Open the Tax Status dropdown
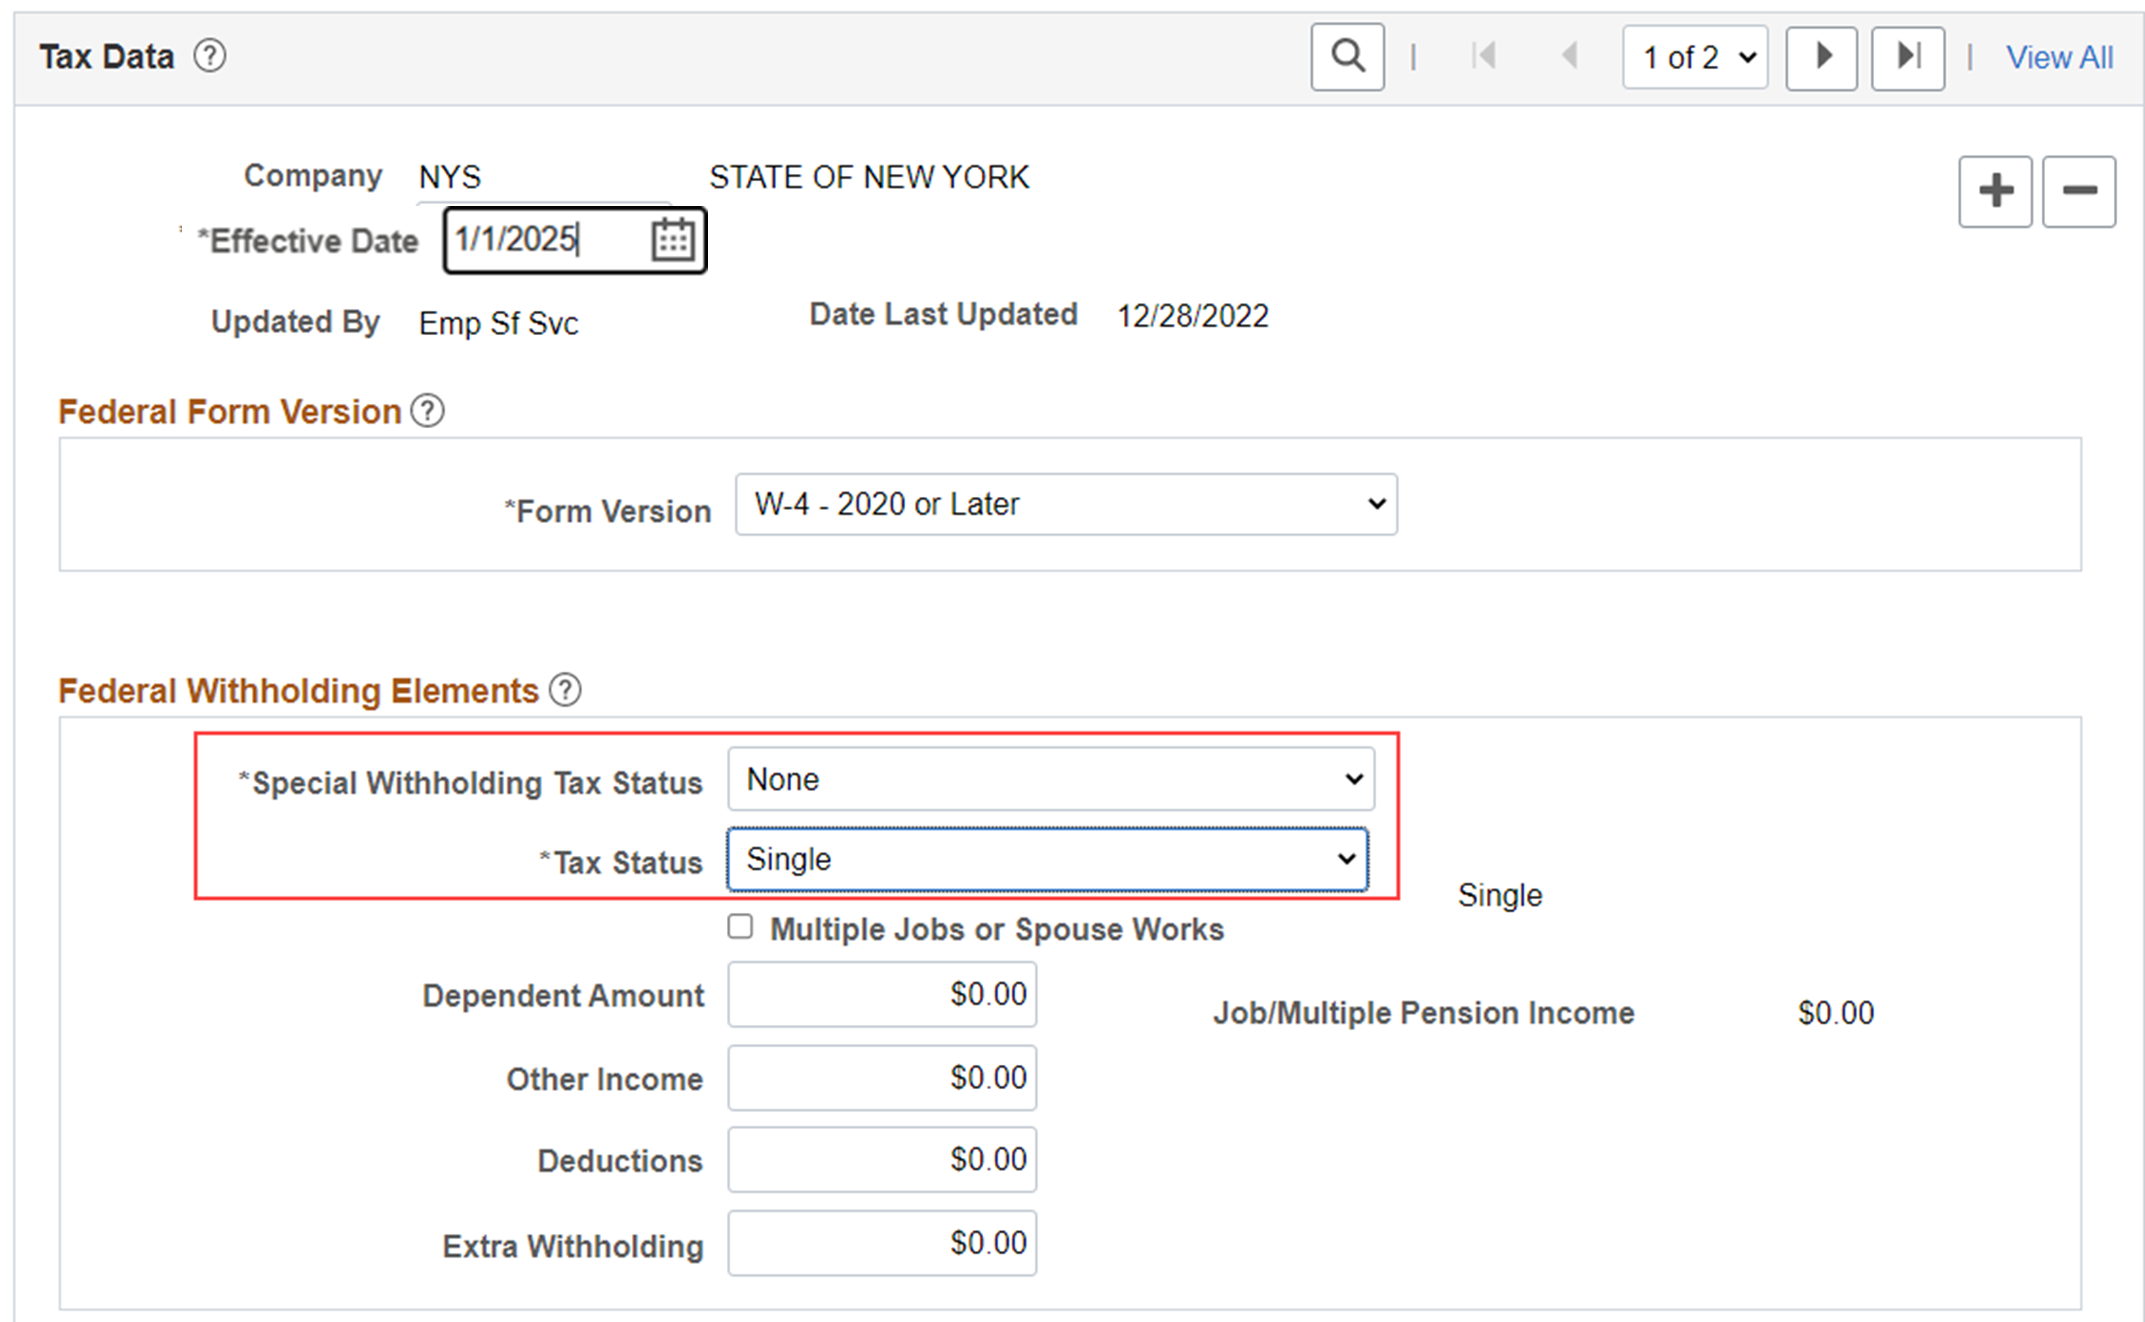Image resolution: width=2145 pixels, height=1322 pixels. [x=1047, y=859]
